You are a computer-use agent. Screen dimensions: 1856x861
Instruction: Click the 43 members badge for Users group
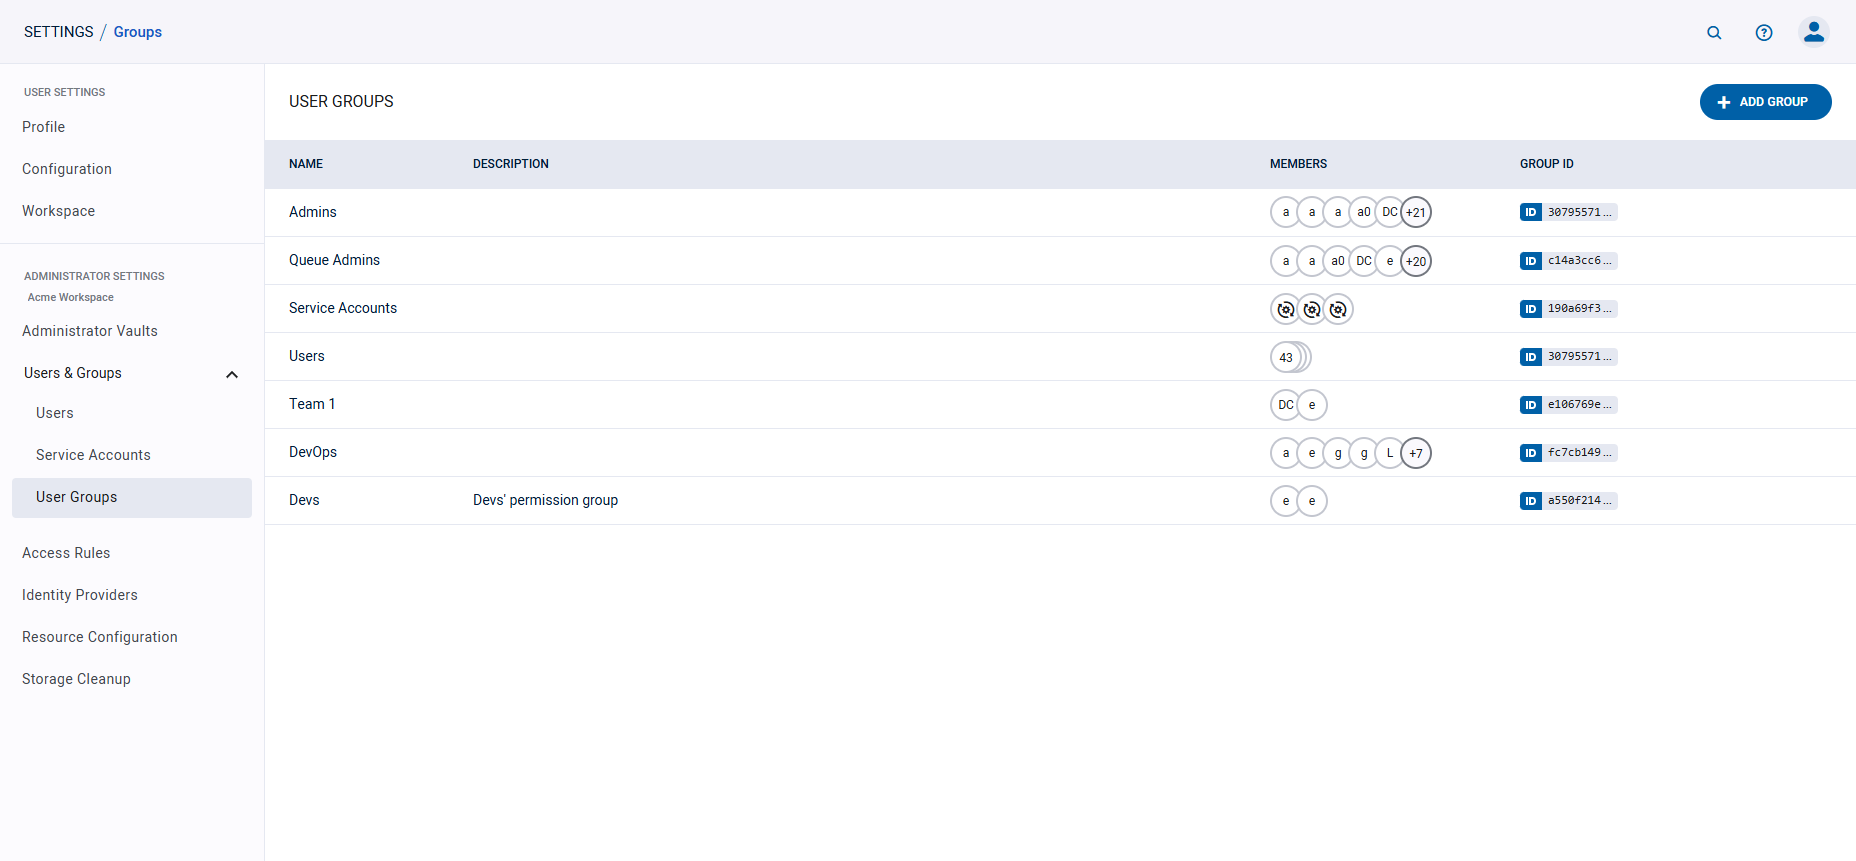(x=1286, y=357)
